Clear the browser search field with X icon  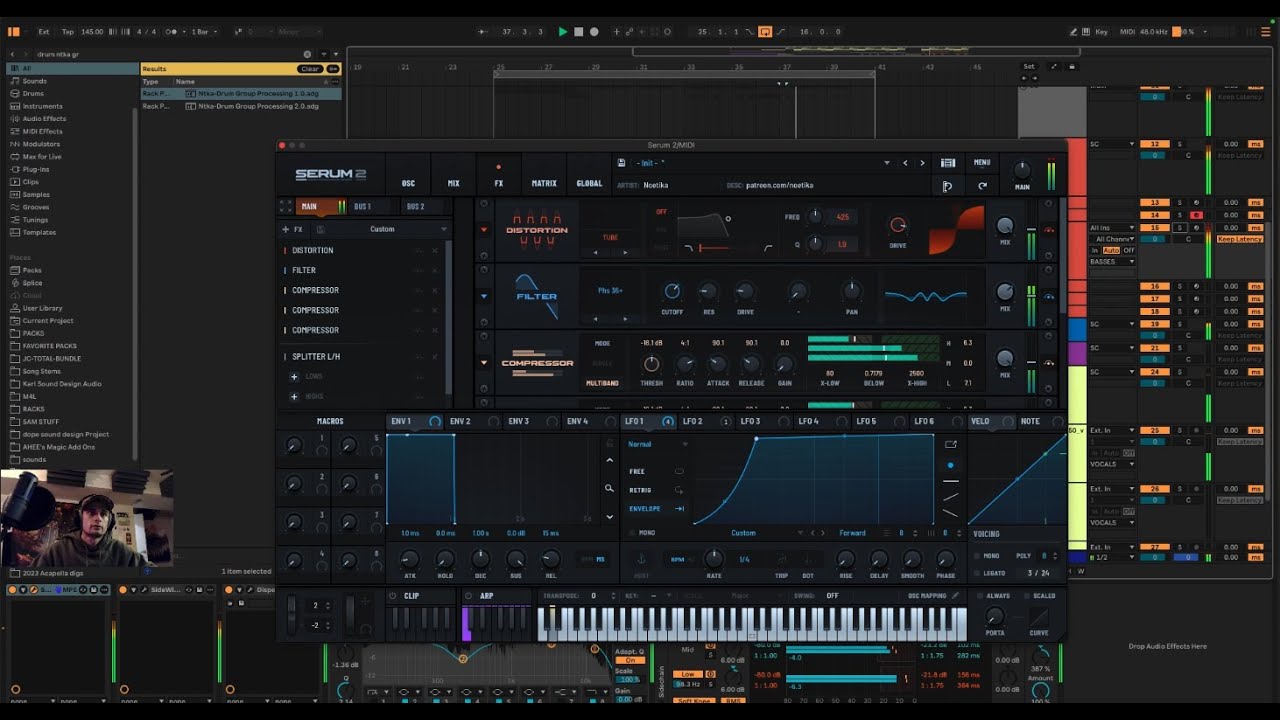coord(307,54)
